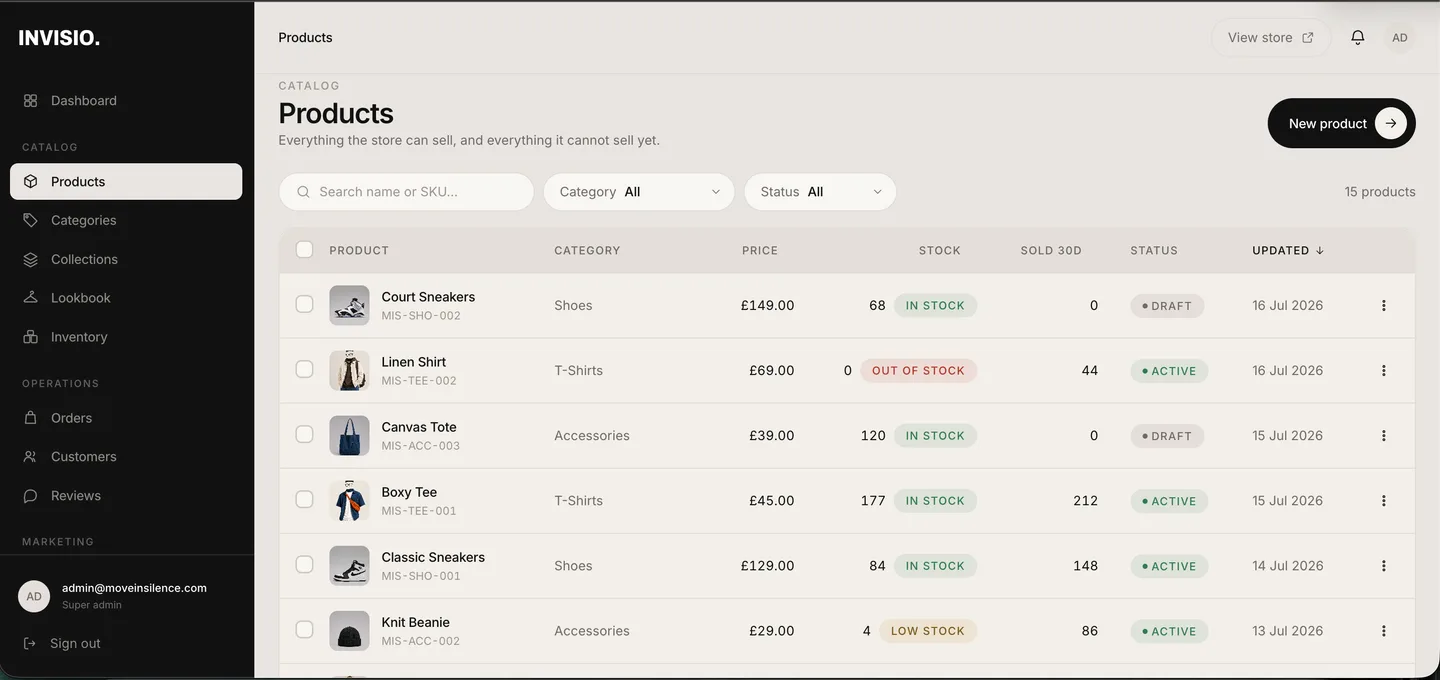Click the Court Sneakers product thumbnail

pyautogui.click(x=349, y=305)
